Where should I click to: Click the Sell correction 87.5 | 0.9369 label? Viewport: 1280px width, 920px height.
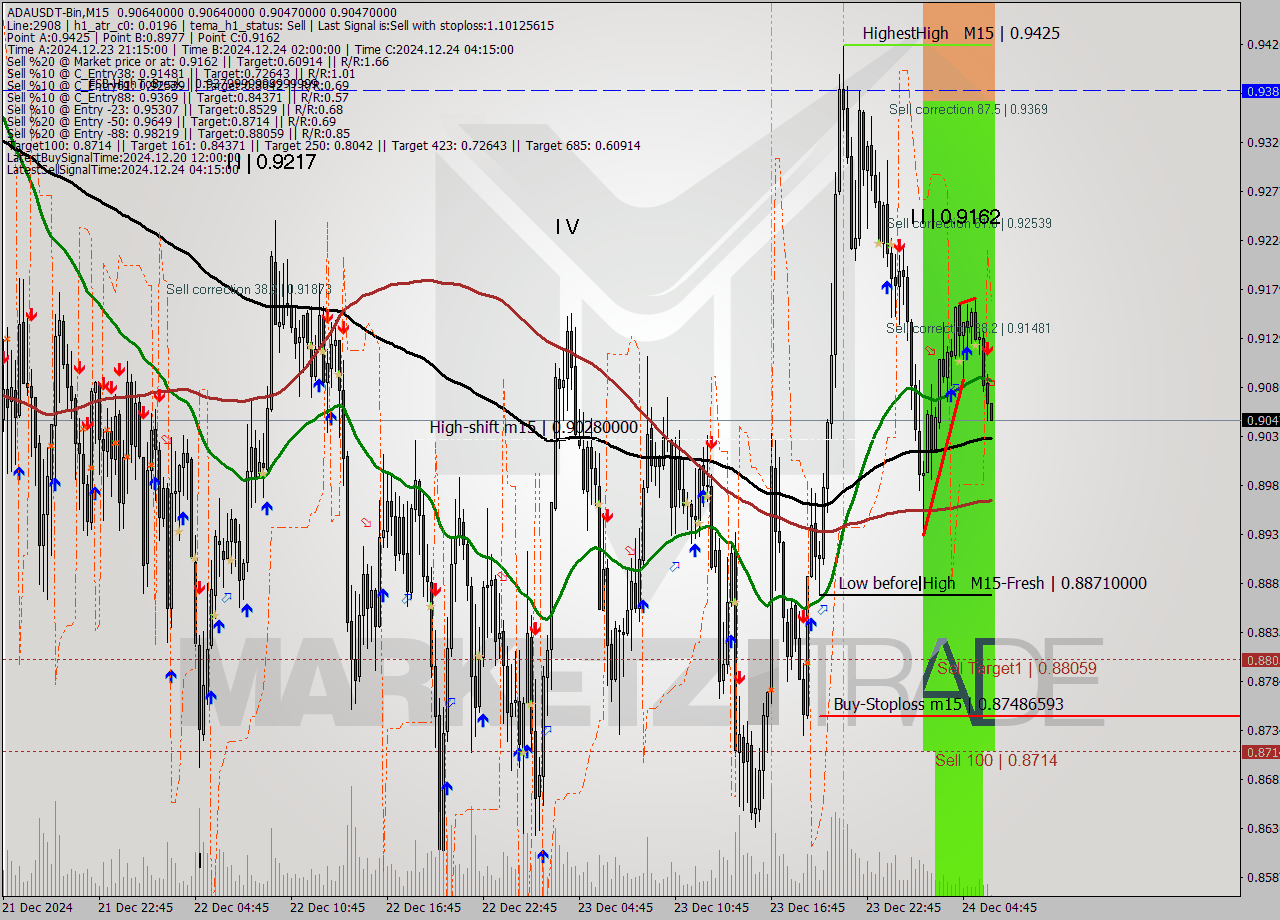click(x=968, y=109)
